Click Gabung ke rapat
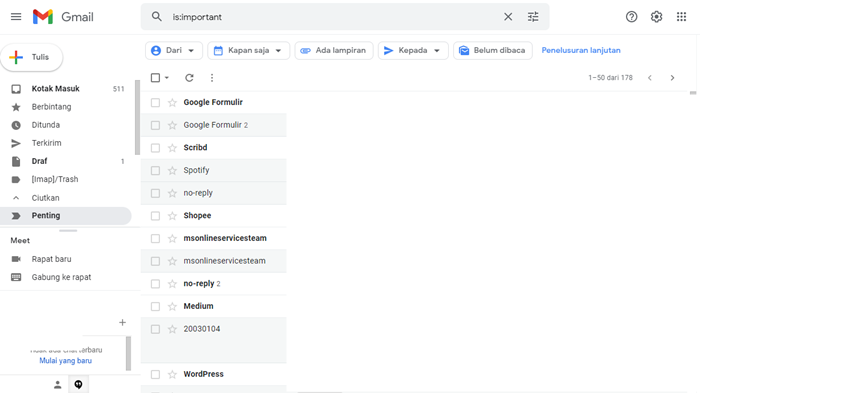 tap(61, 277)
